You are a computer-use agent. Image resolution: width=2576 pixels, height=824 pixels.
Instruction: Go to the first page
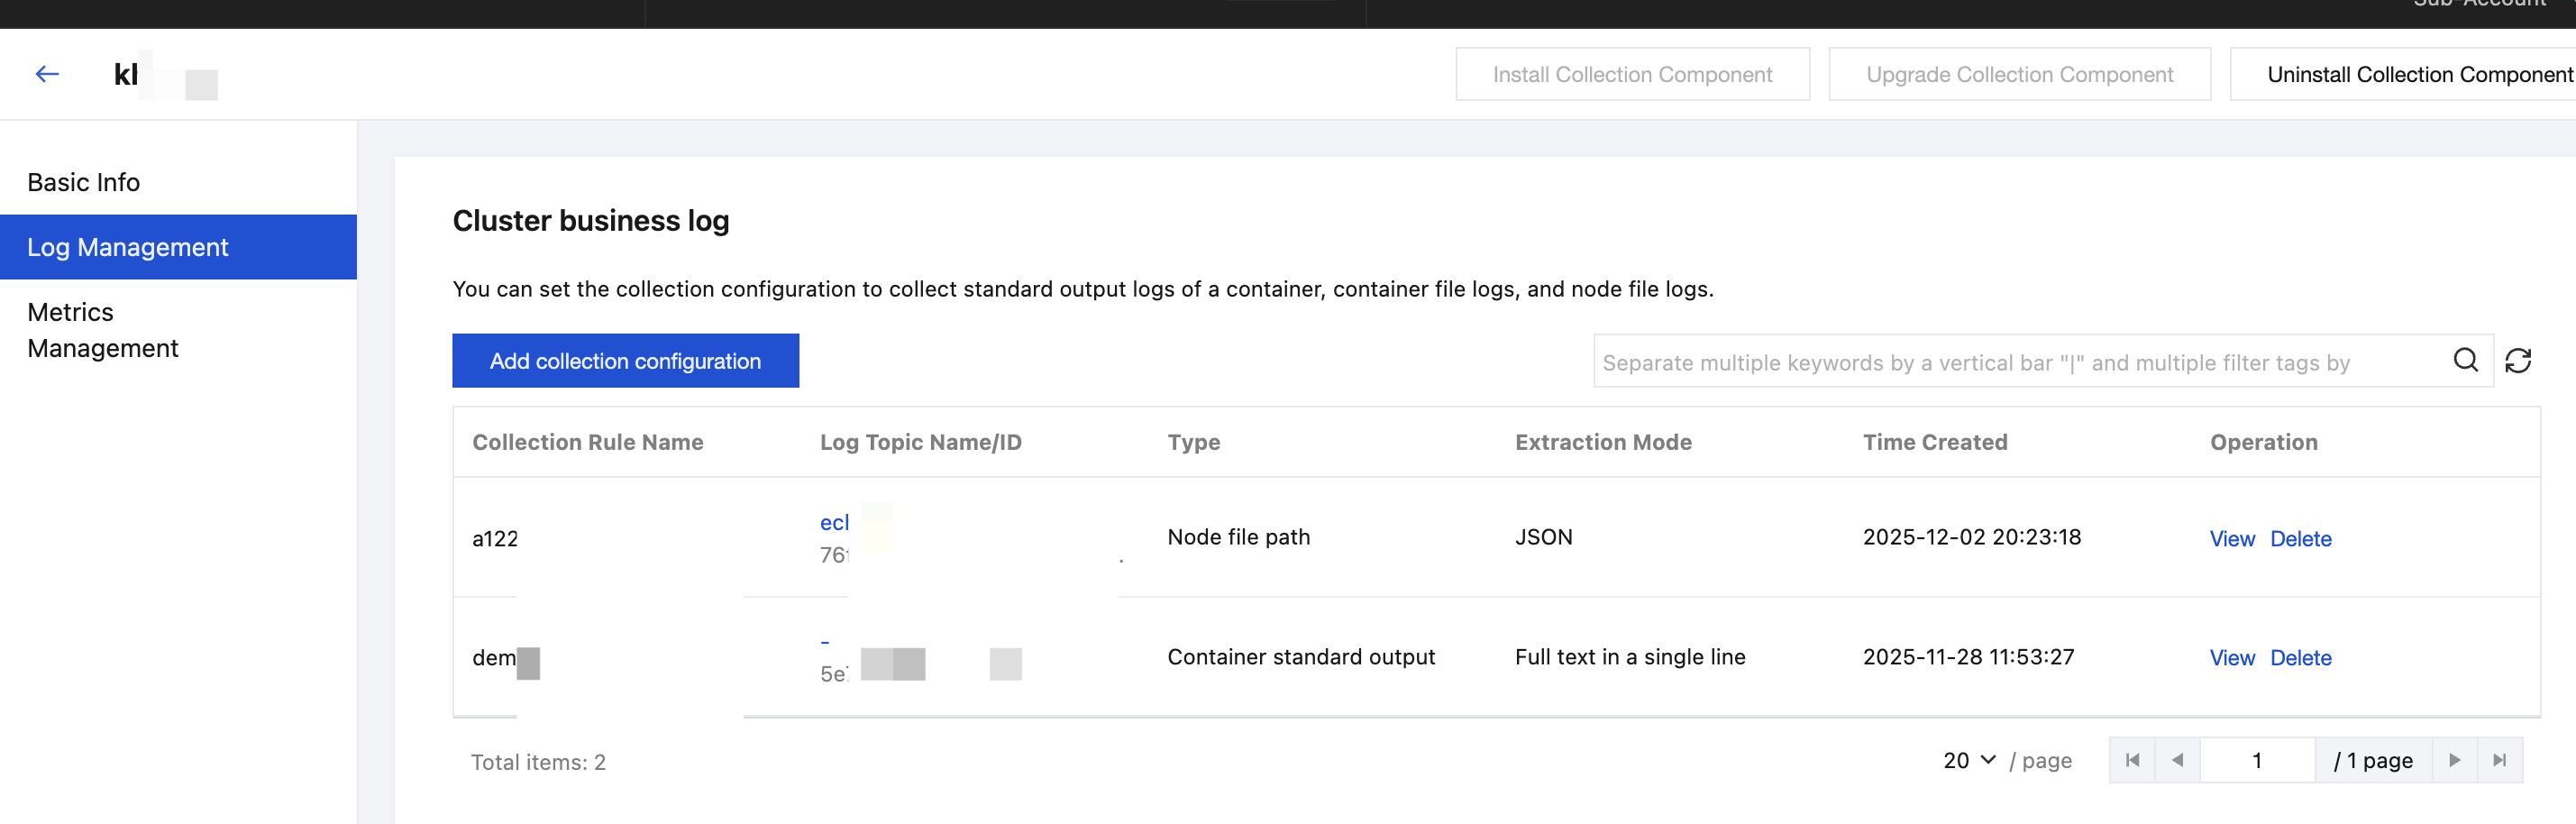pos(2132,760)
